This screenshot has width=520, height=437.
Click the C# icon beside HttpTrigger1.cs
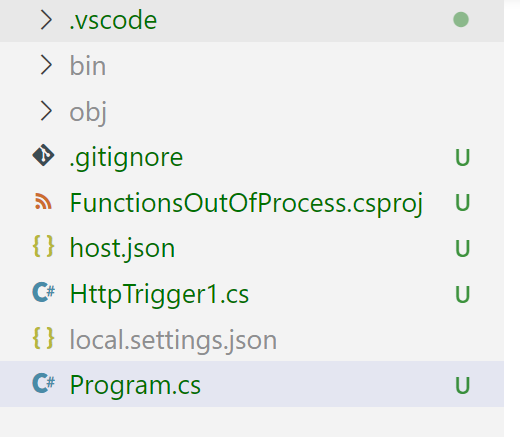pos(44,292)
